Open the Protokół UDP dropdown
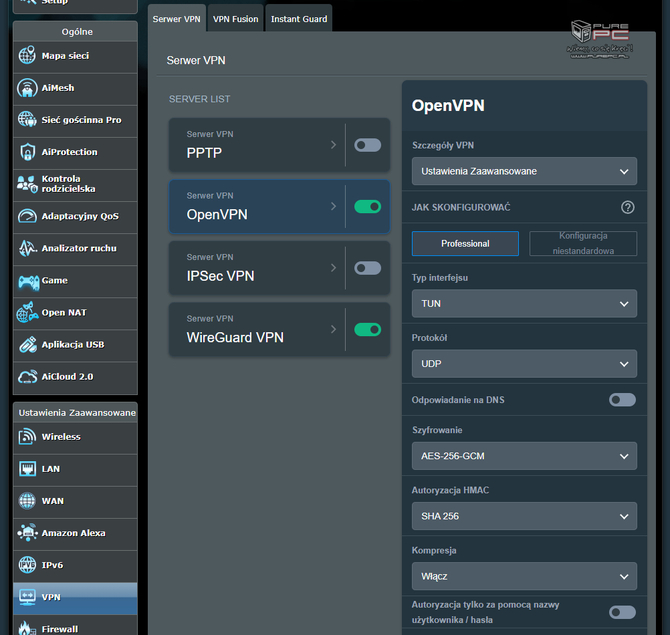 (524, 364)
